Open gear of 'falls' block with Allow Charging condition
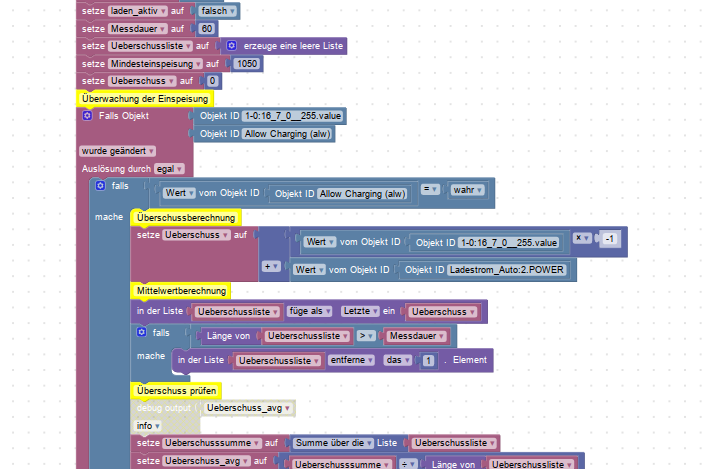Viewport: 712px width, 469px height. click(100, 185)
